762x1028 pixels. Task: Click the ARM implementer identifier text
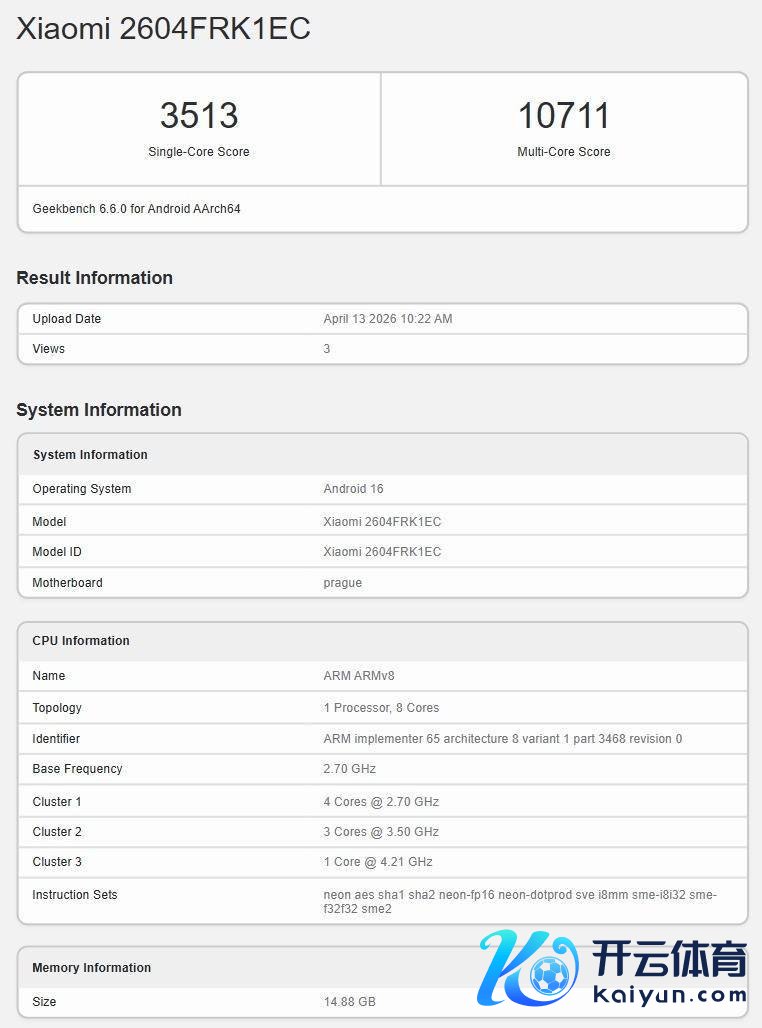pyautogui.click(x=502, y=739)
